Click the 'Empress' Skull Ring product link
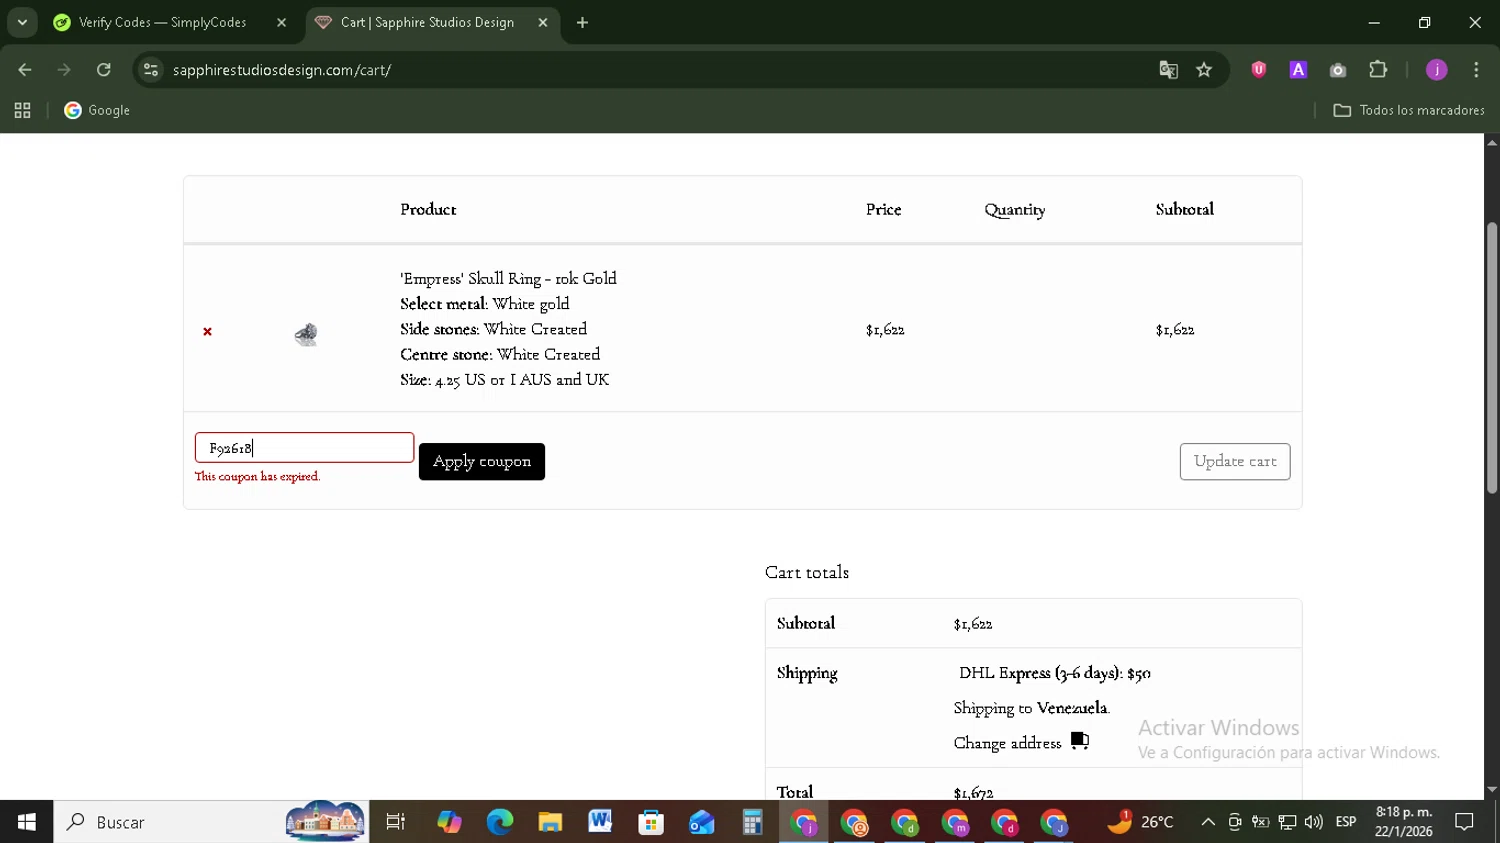 508,279
